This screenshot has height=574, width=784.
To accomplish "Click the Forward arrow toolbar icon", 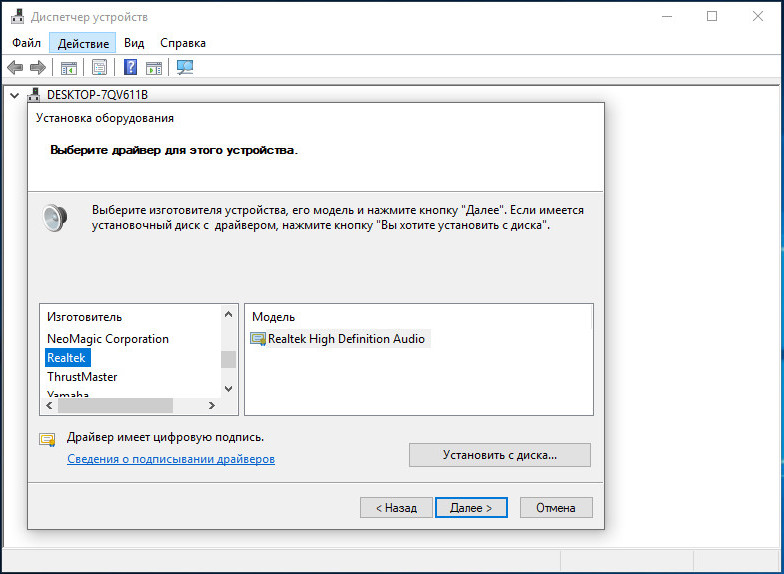I will click(38, 68).
